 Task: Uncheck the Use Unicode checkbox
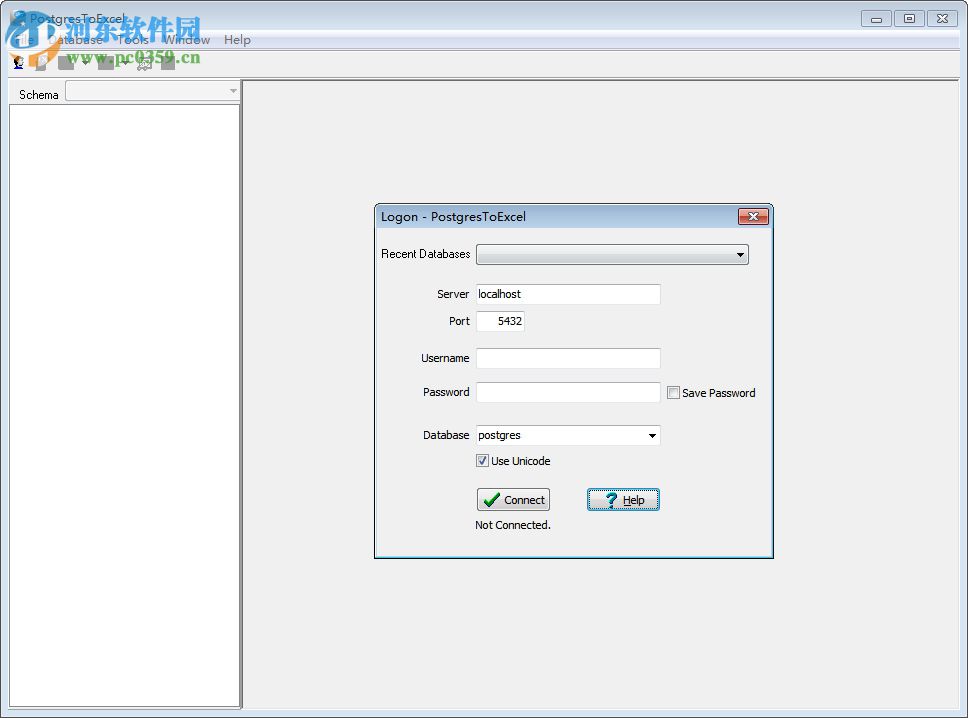[x=482, y=461]
